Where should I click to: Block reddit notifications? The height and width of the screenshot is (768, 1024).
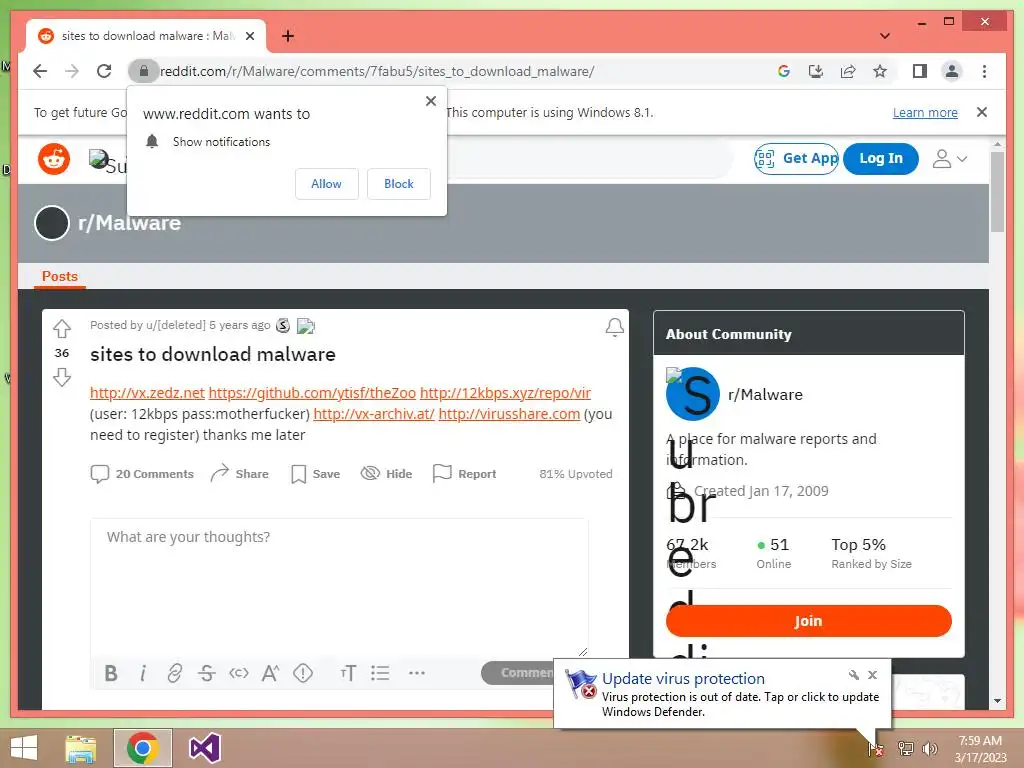398,184
